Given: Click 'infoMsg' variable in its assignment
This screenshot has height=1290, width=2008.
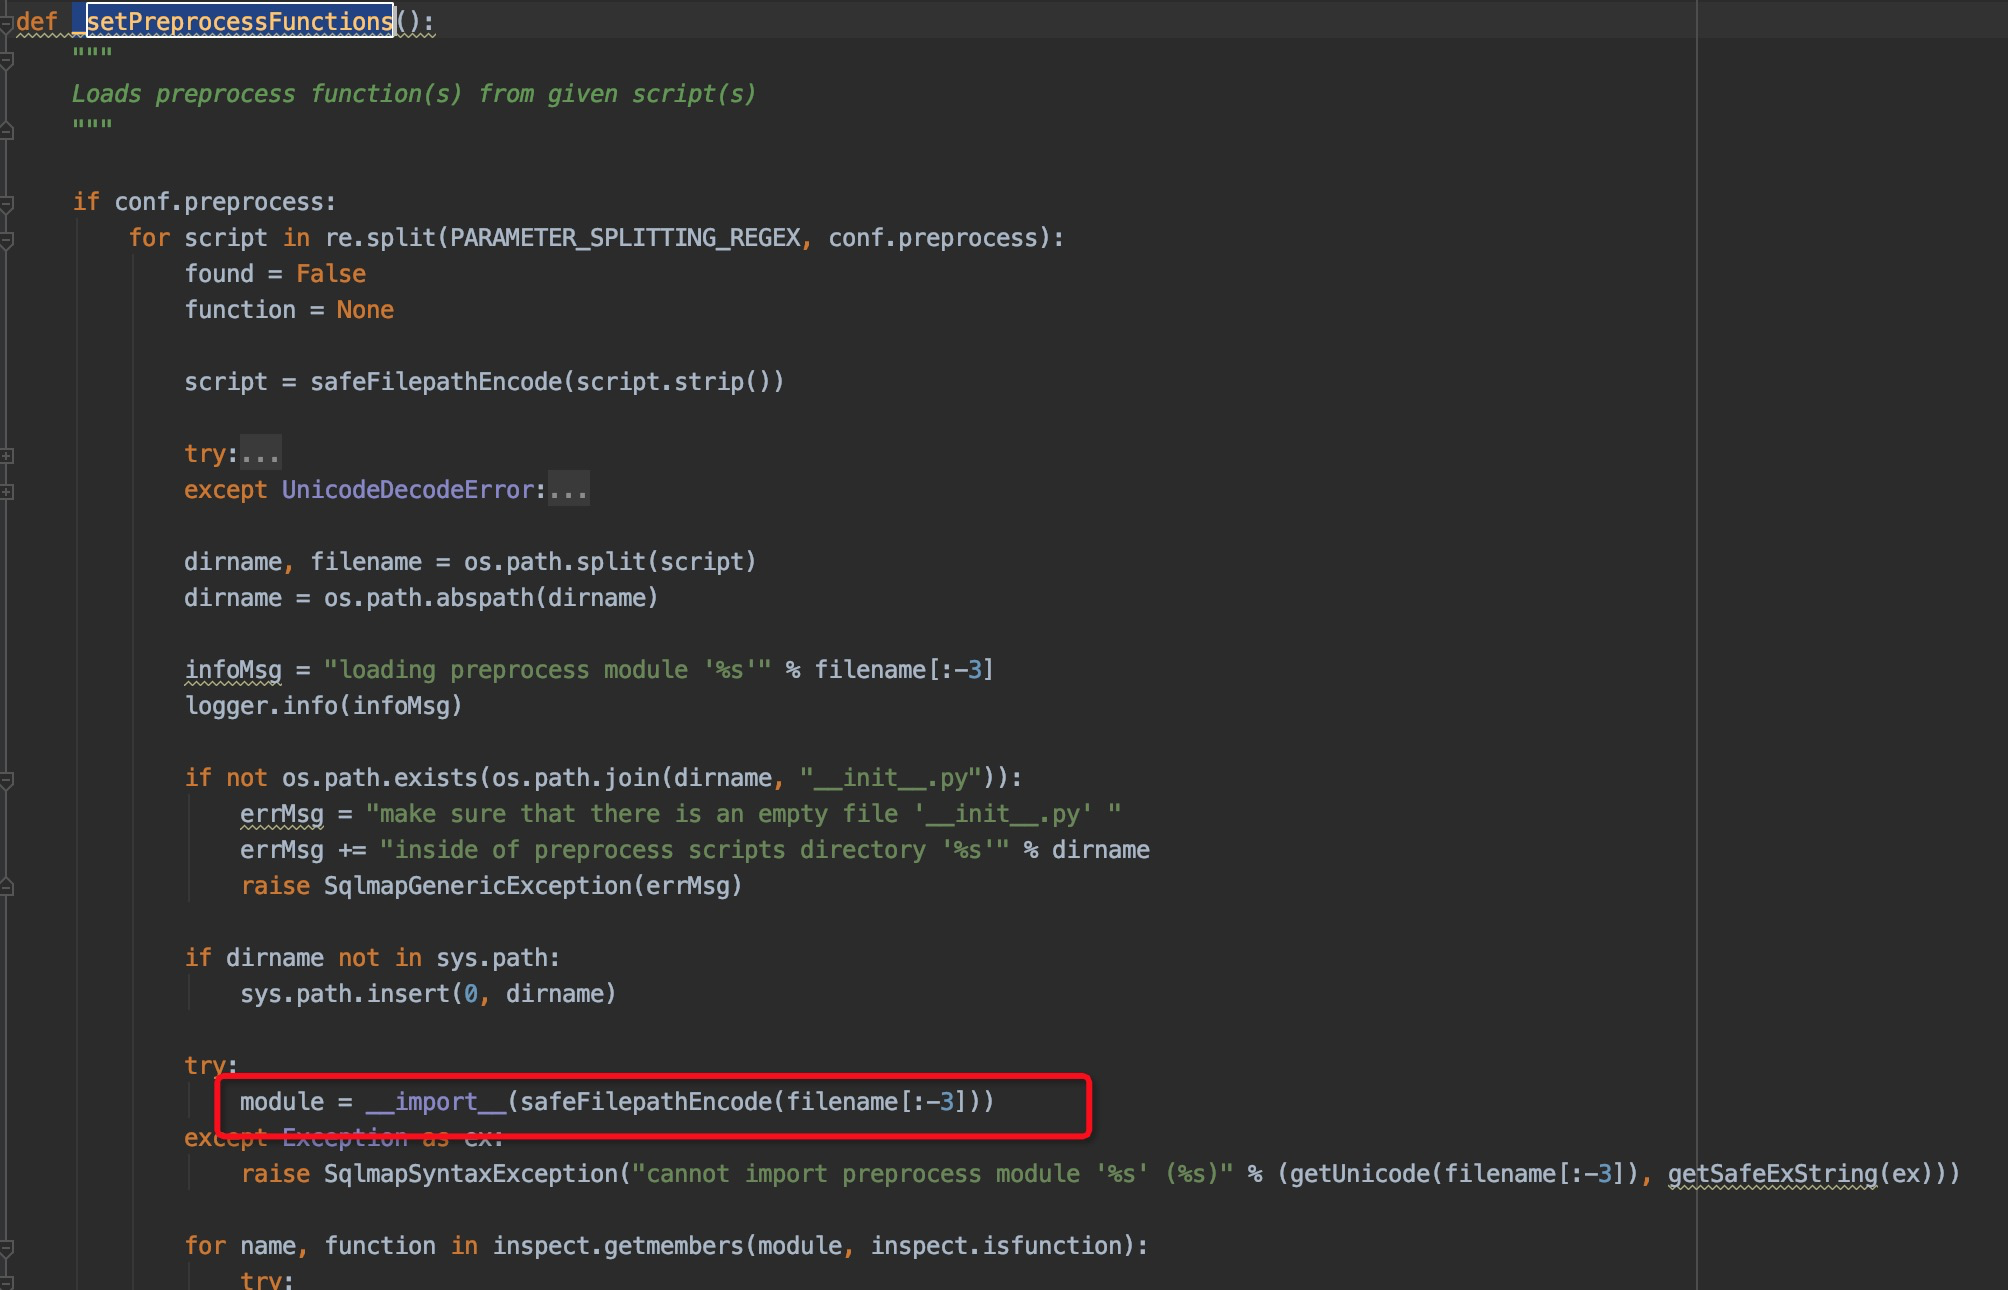Looking at the screenshot, I should coord(233,670).
